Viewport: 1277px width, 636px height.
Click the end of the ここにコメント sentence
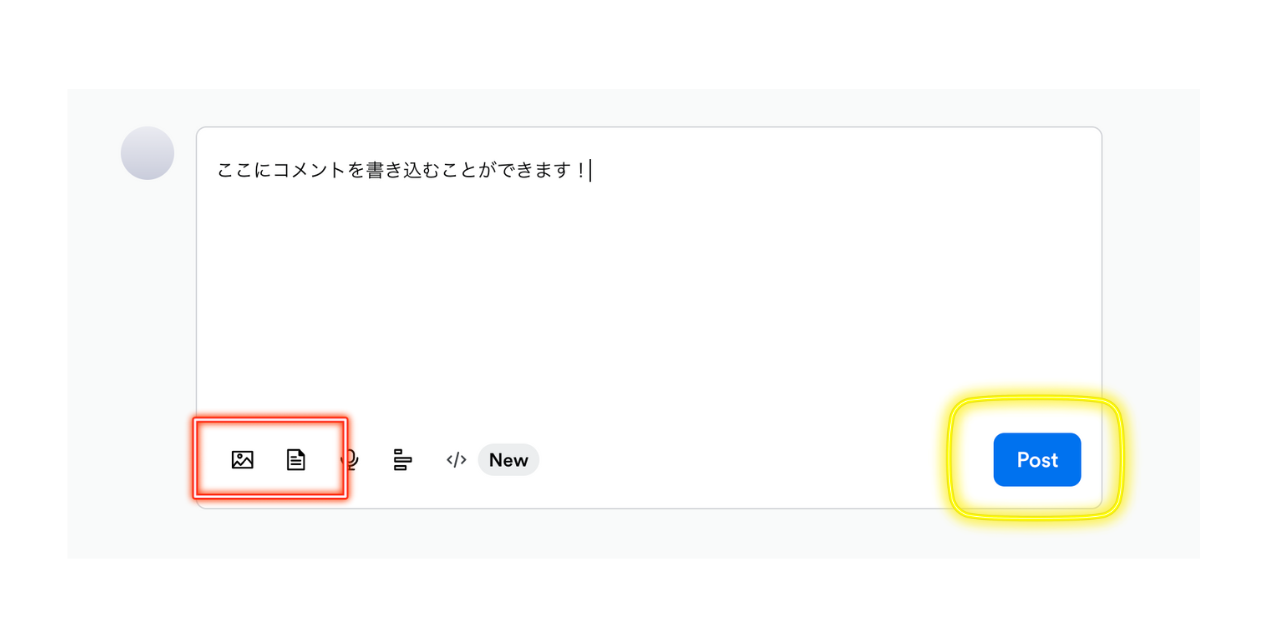coord(589,171)
